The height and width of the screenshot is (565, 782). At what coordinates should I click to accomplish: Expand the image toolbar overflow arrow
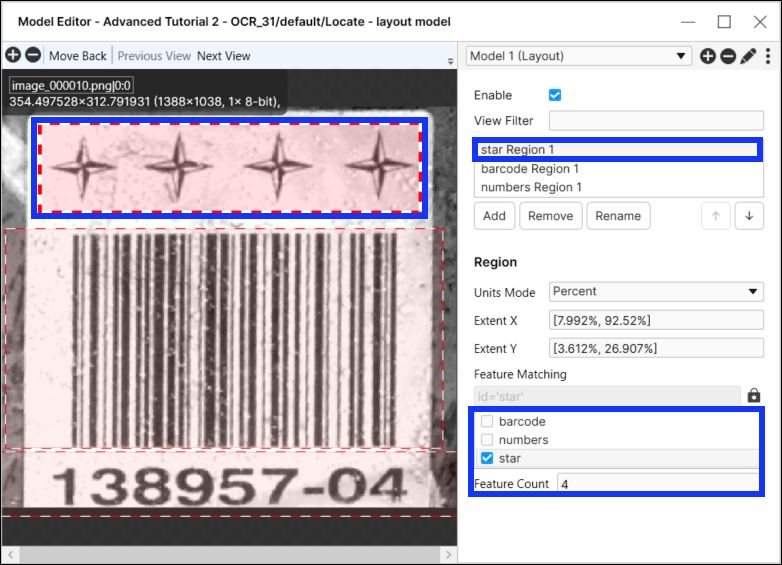(450, 61)
